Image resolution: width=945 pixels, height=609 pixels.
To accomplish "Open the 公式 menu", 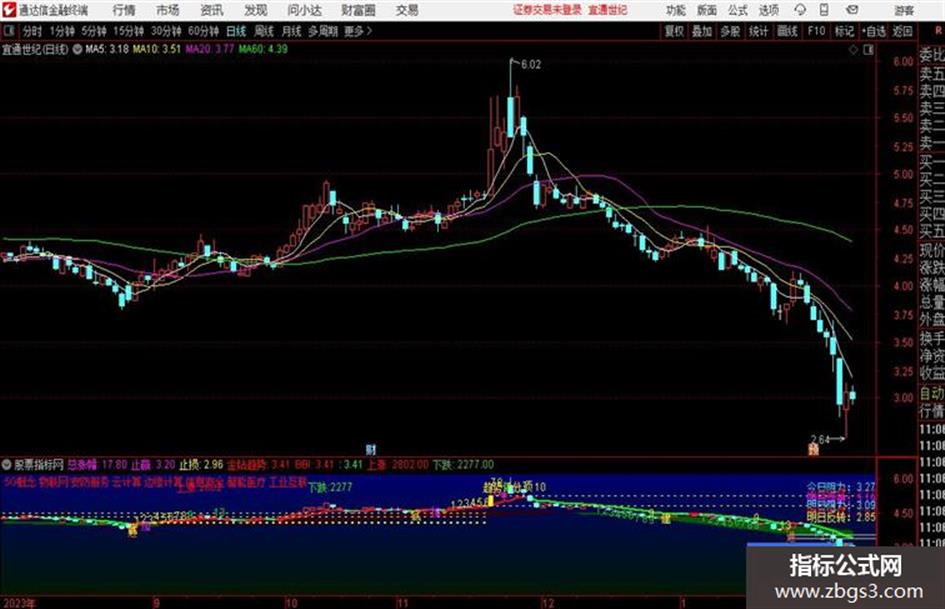I will click(738, 10).
